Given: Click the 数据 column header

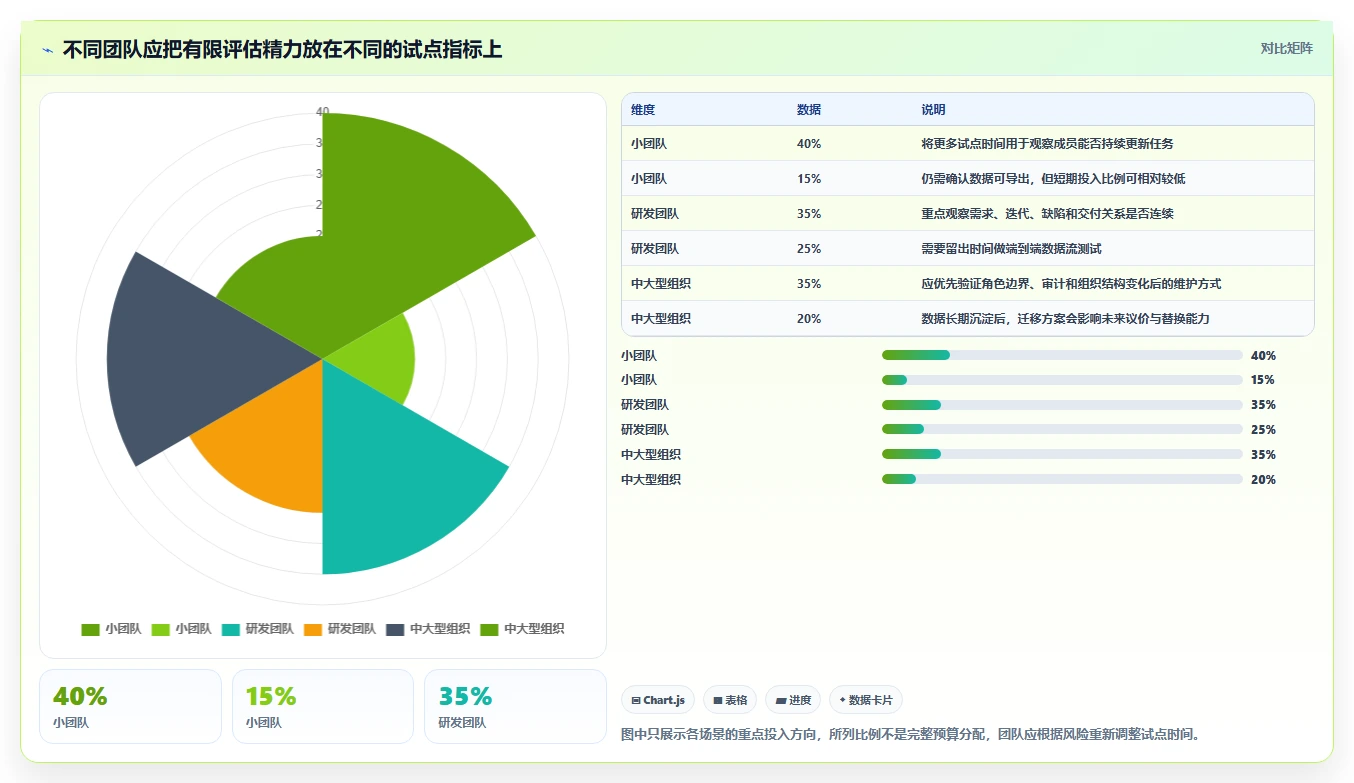Looking at the screenshot, I should coord(809,110).
